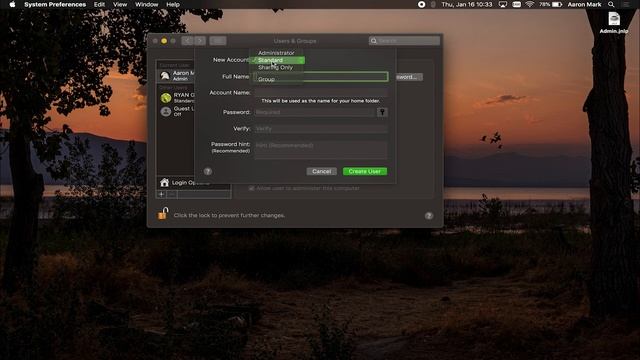Click the Search field in Users & Groups

404,41
